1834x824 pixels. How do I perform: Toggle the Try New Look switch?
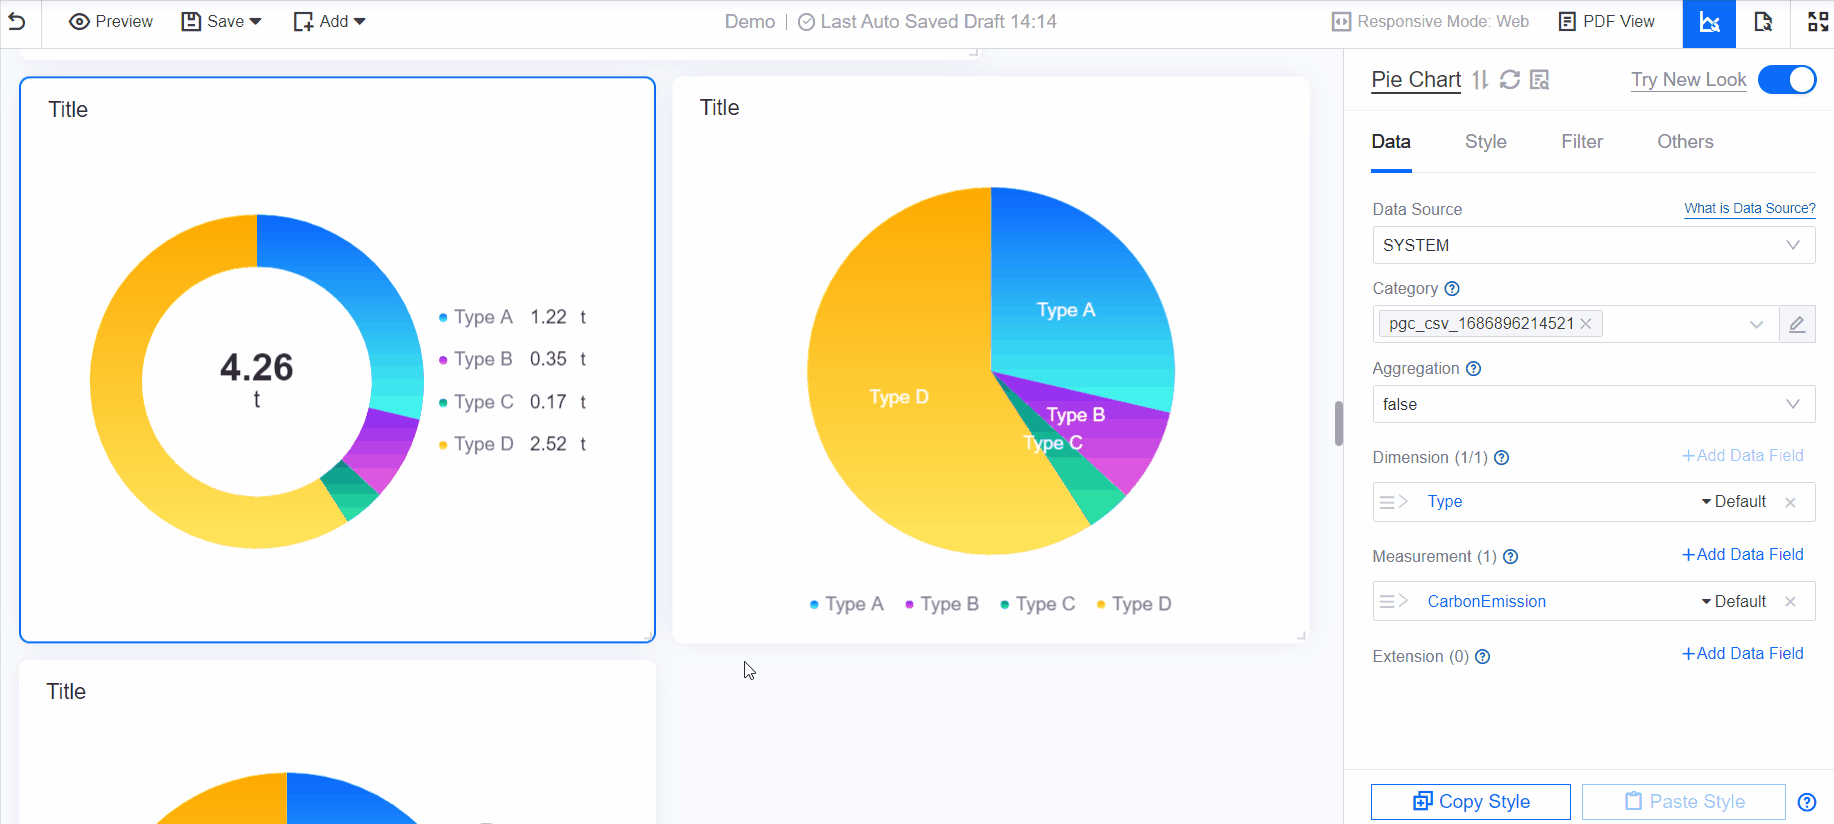tap(1786, 80)
